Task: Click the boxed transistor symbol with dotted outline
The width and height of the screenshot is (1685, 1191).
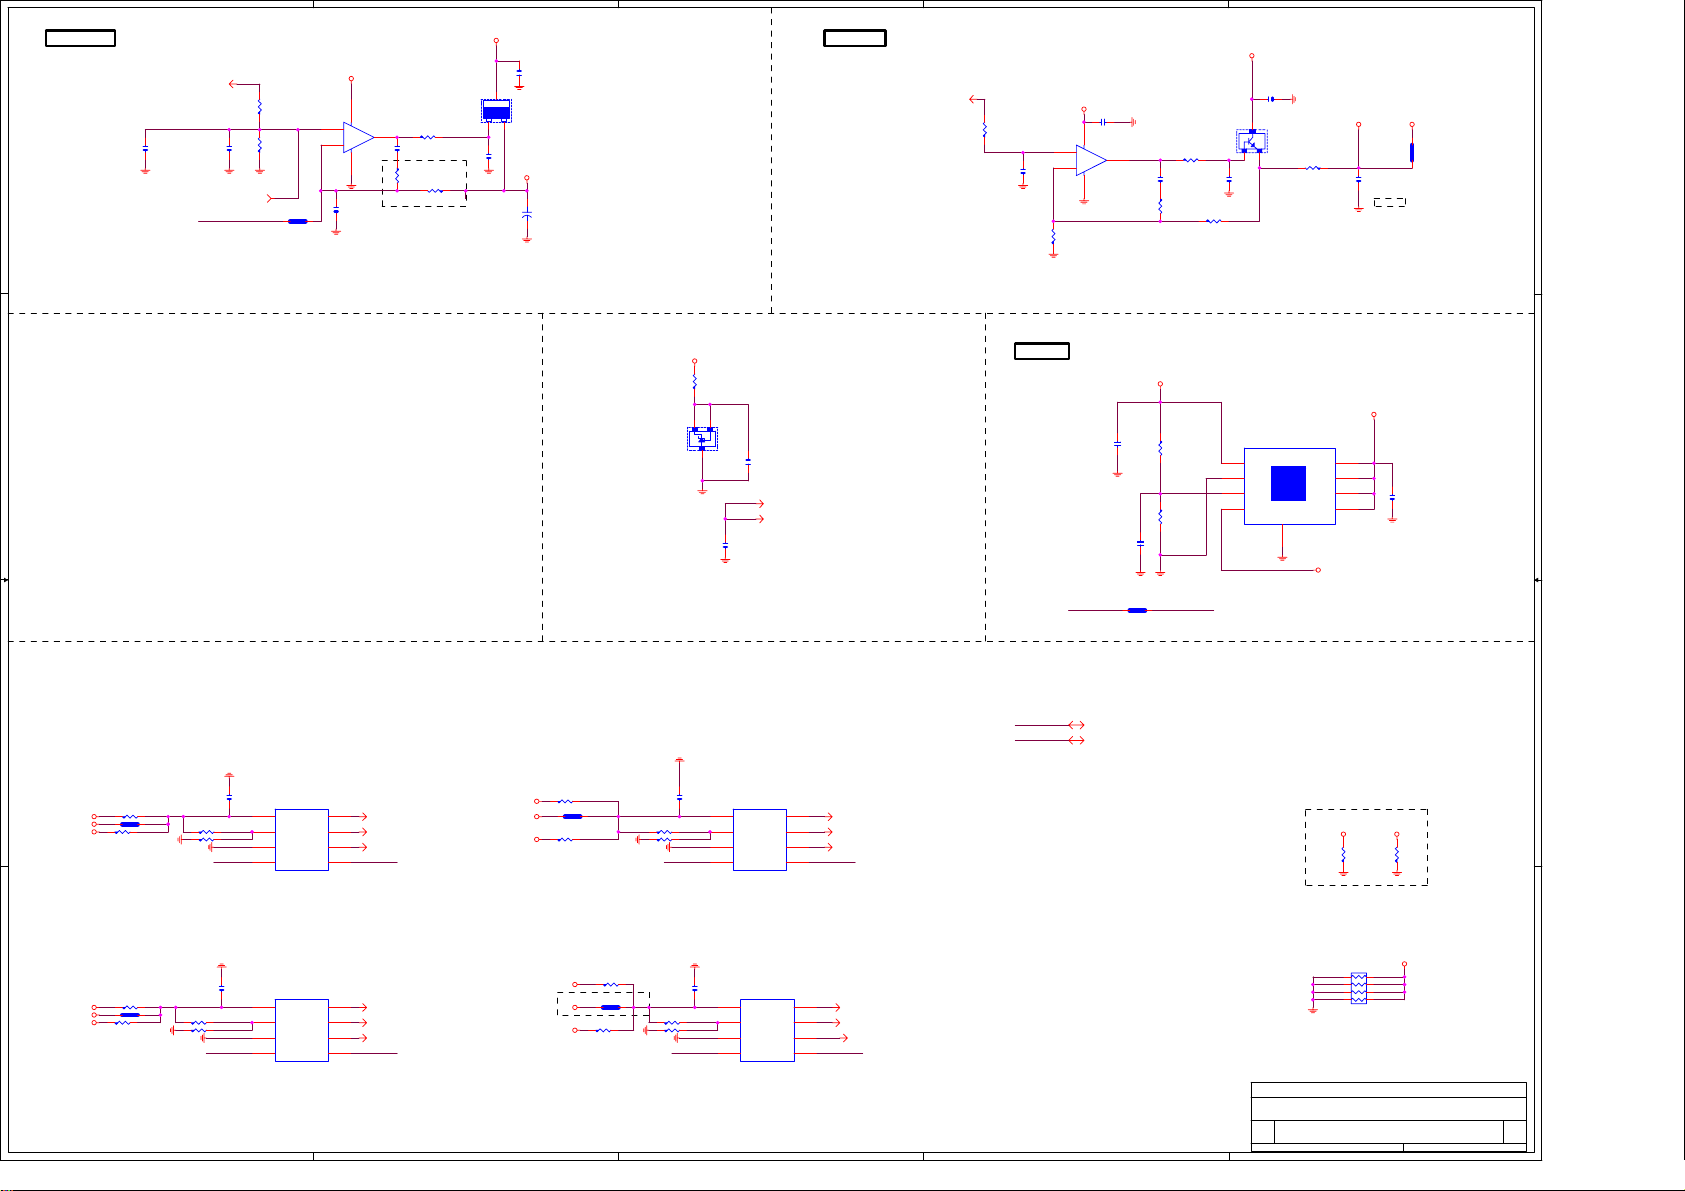Action: tap(1251, 141)
